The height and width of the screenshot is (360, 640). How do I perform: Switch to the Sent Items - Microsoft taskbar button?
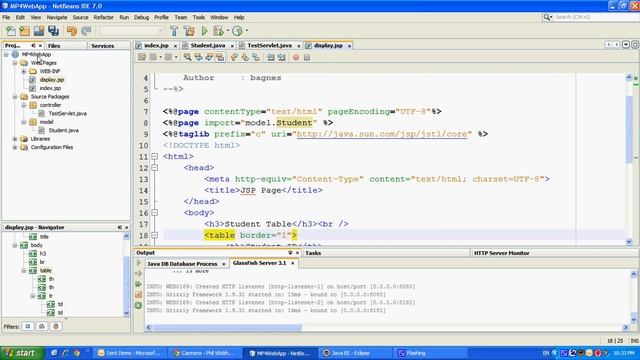tap(132, 353)
